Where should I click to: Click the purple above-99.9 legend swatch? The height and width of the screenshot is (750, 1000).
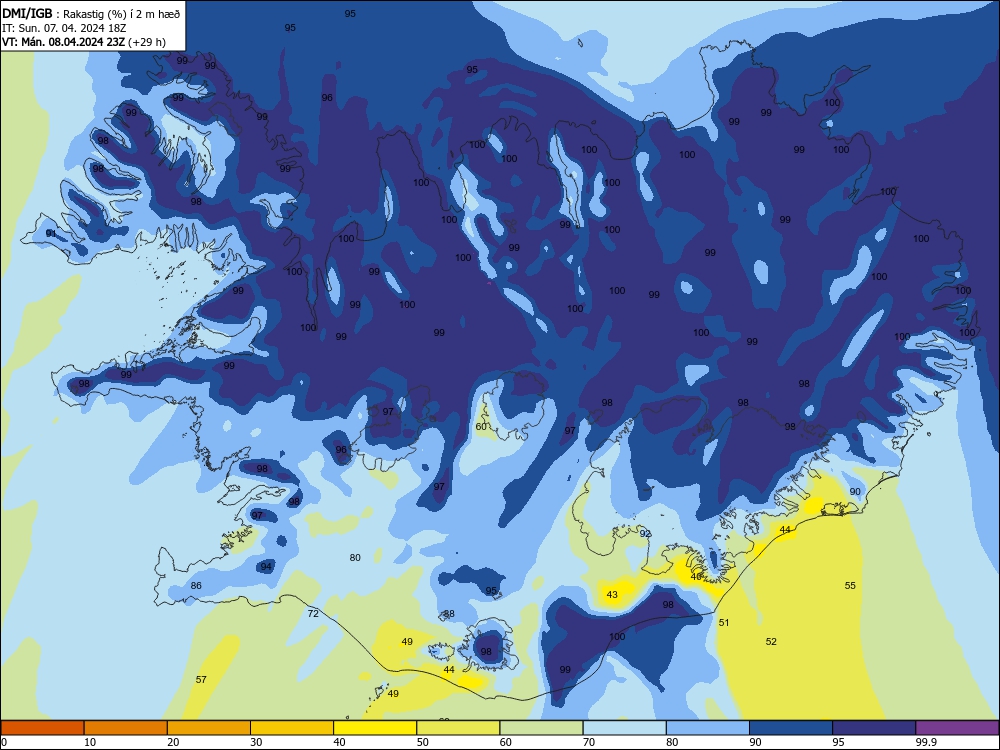tap(957, 728)
